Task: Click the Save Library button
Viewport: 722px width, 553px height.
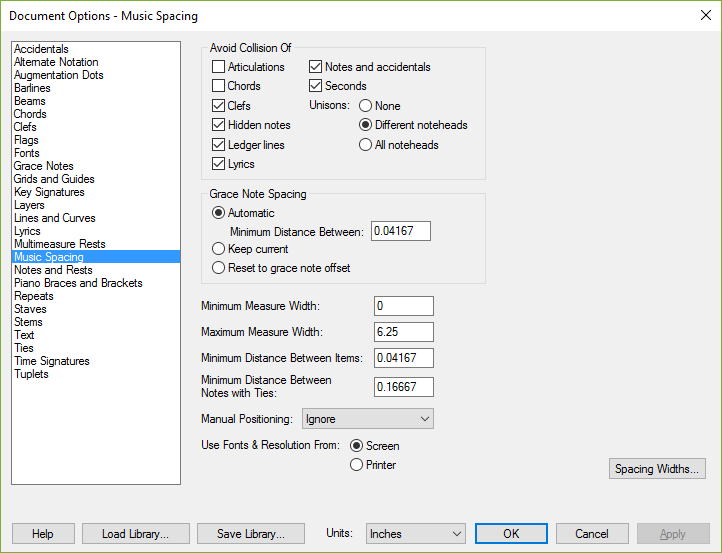Action: [x=251, y=534]
